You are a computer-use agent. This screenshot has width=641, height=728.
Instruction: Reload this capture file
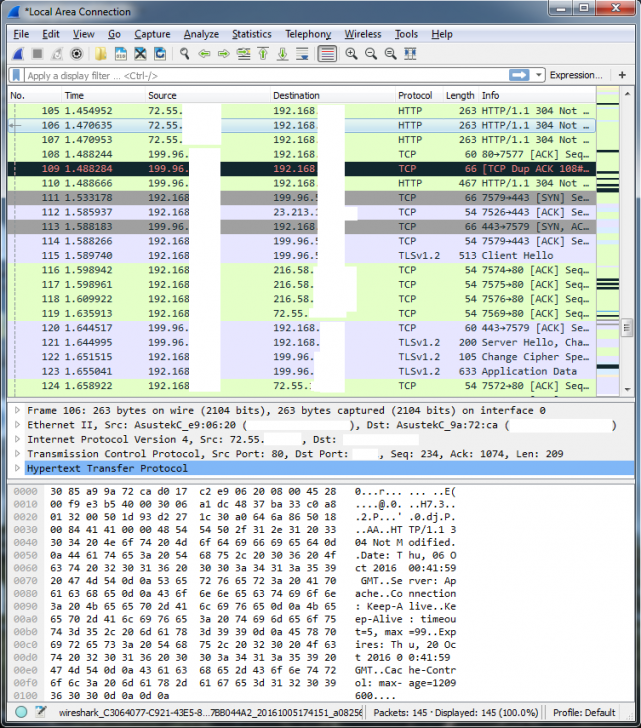[160, 54]
